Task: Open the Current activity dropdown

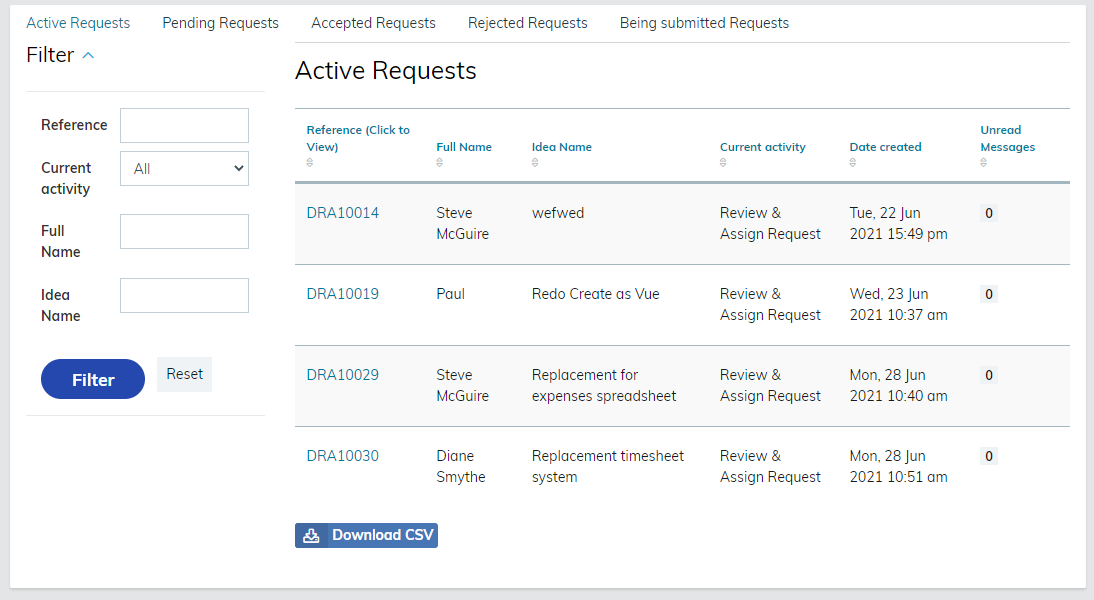Action: click(184, 169)
